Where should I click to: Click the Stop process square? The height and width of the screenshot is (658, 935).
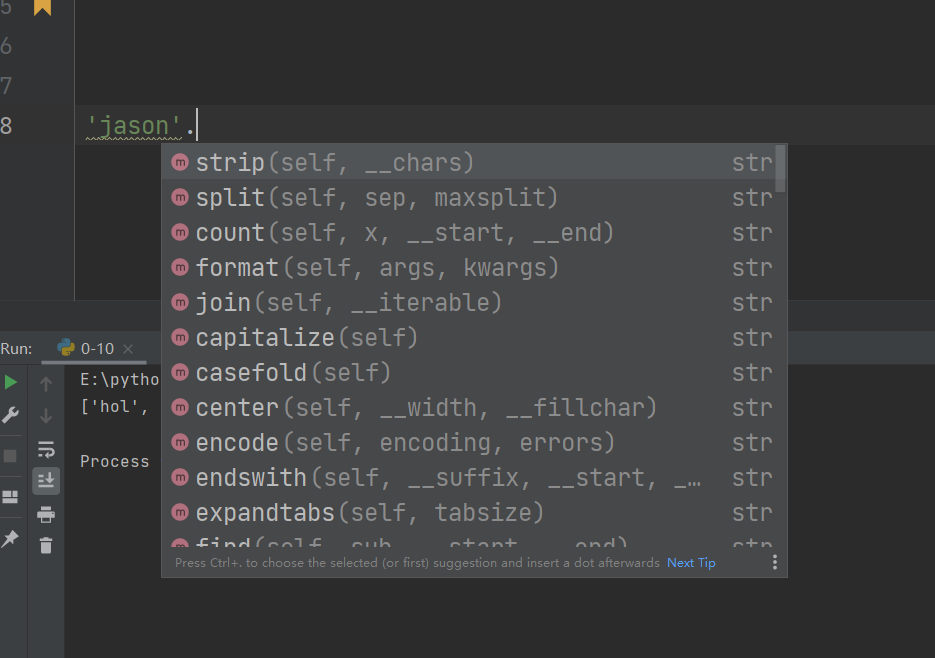11,455
